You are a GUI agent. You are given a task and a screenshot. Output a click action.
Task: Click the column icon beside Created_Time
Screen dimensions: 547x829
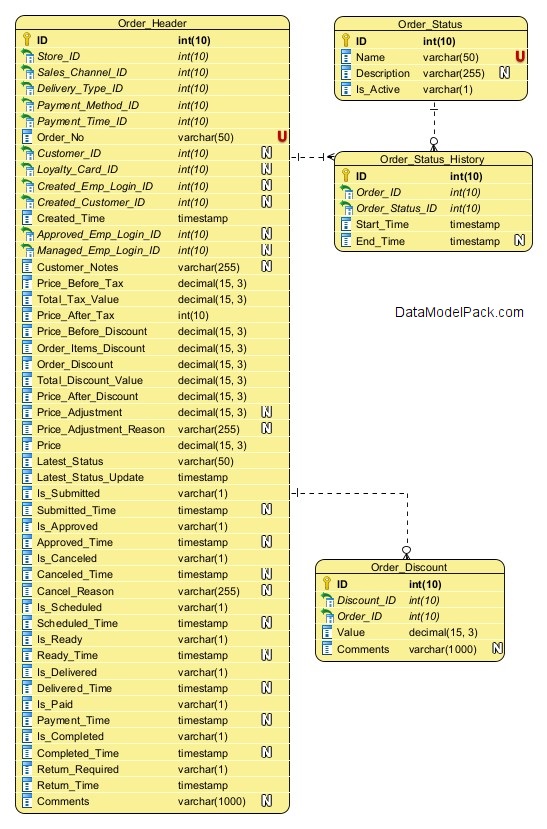pyautogui.click(x=27, y=218)
